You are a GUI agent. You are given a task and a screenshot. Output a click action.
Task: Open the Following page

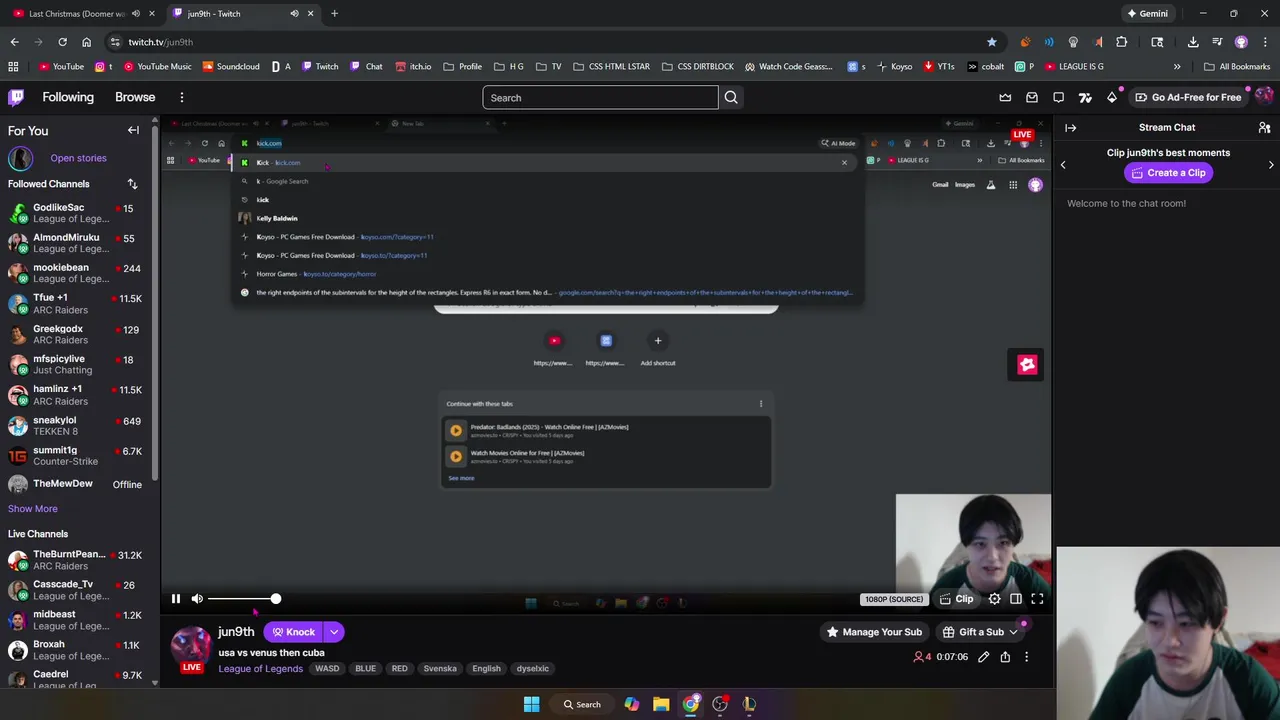(68, 97)
